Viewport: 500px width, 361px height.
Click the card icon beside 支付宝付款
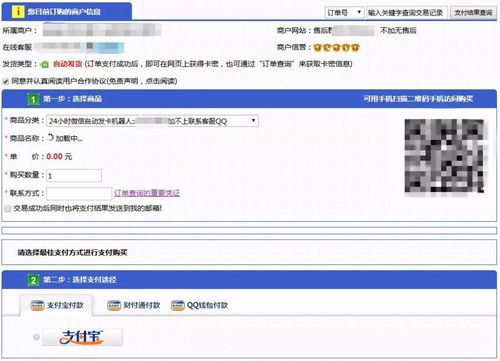[x=37, y=305]
